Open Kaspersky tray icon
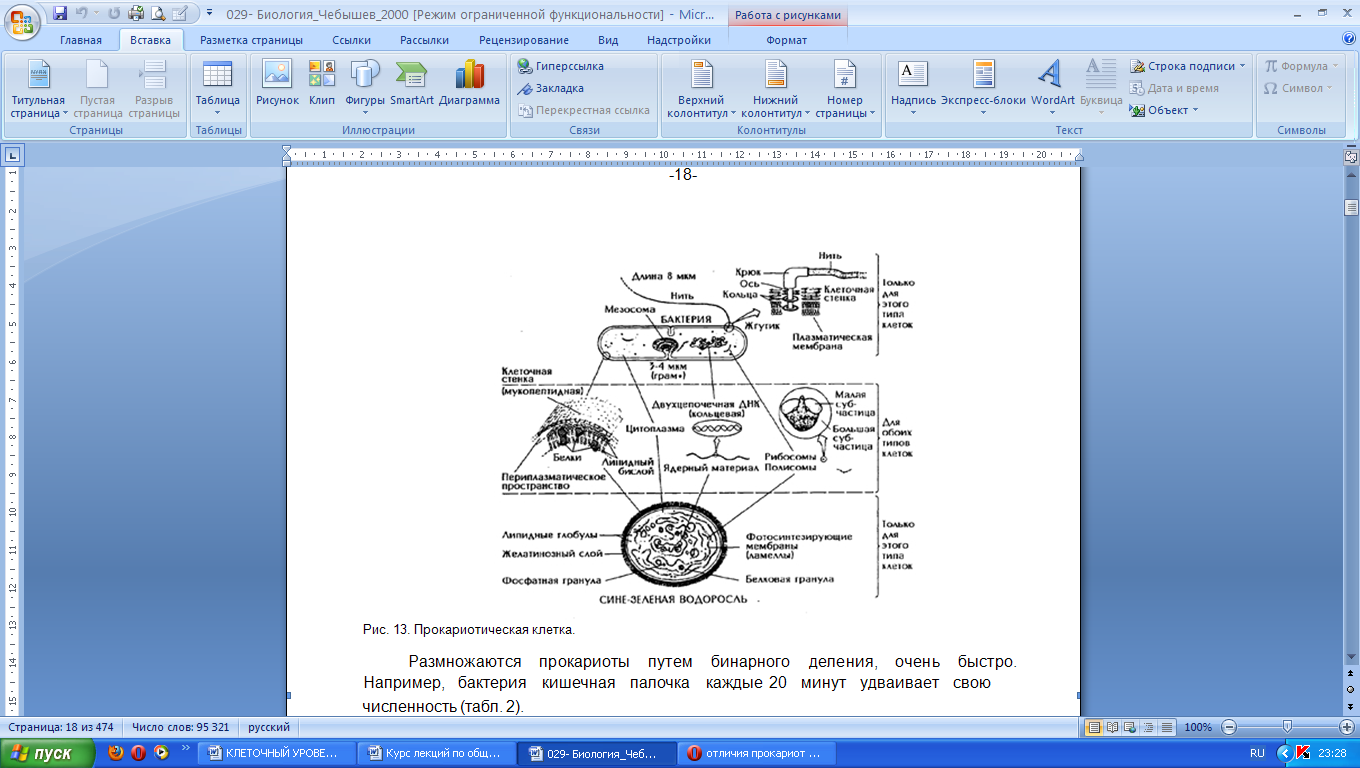Image resolution: width=1360 pixels, height=768 pixels. [1302, 753]
